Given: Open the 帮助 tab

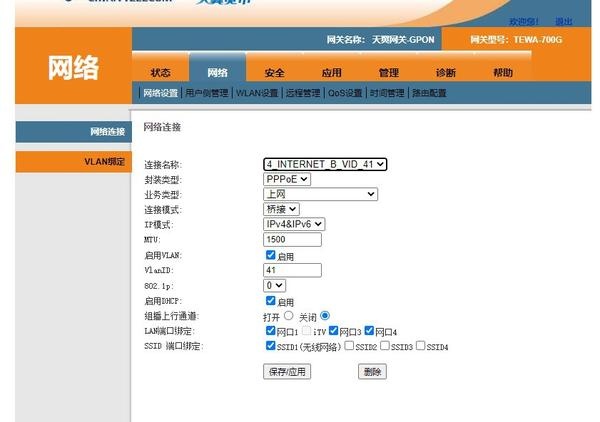Looking at the screenshot, I should point(502,72).
